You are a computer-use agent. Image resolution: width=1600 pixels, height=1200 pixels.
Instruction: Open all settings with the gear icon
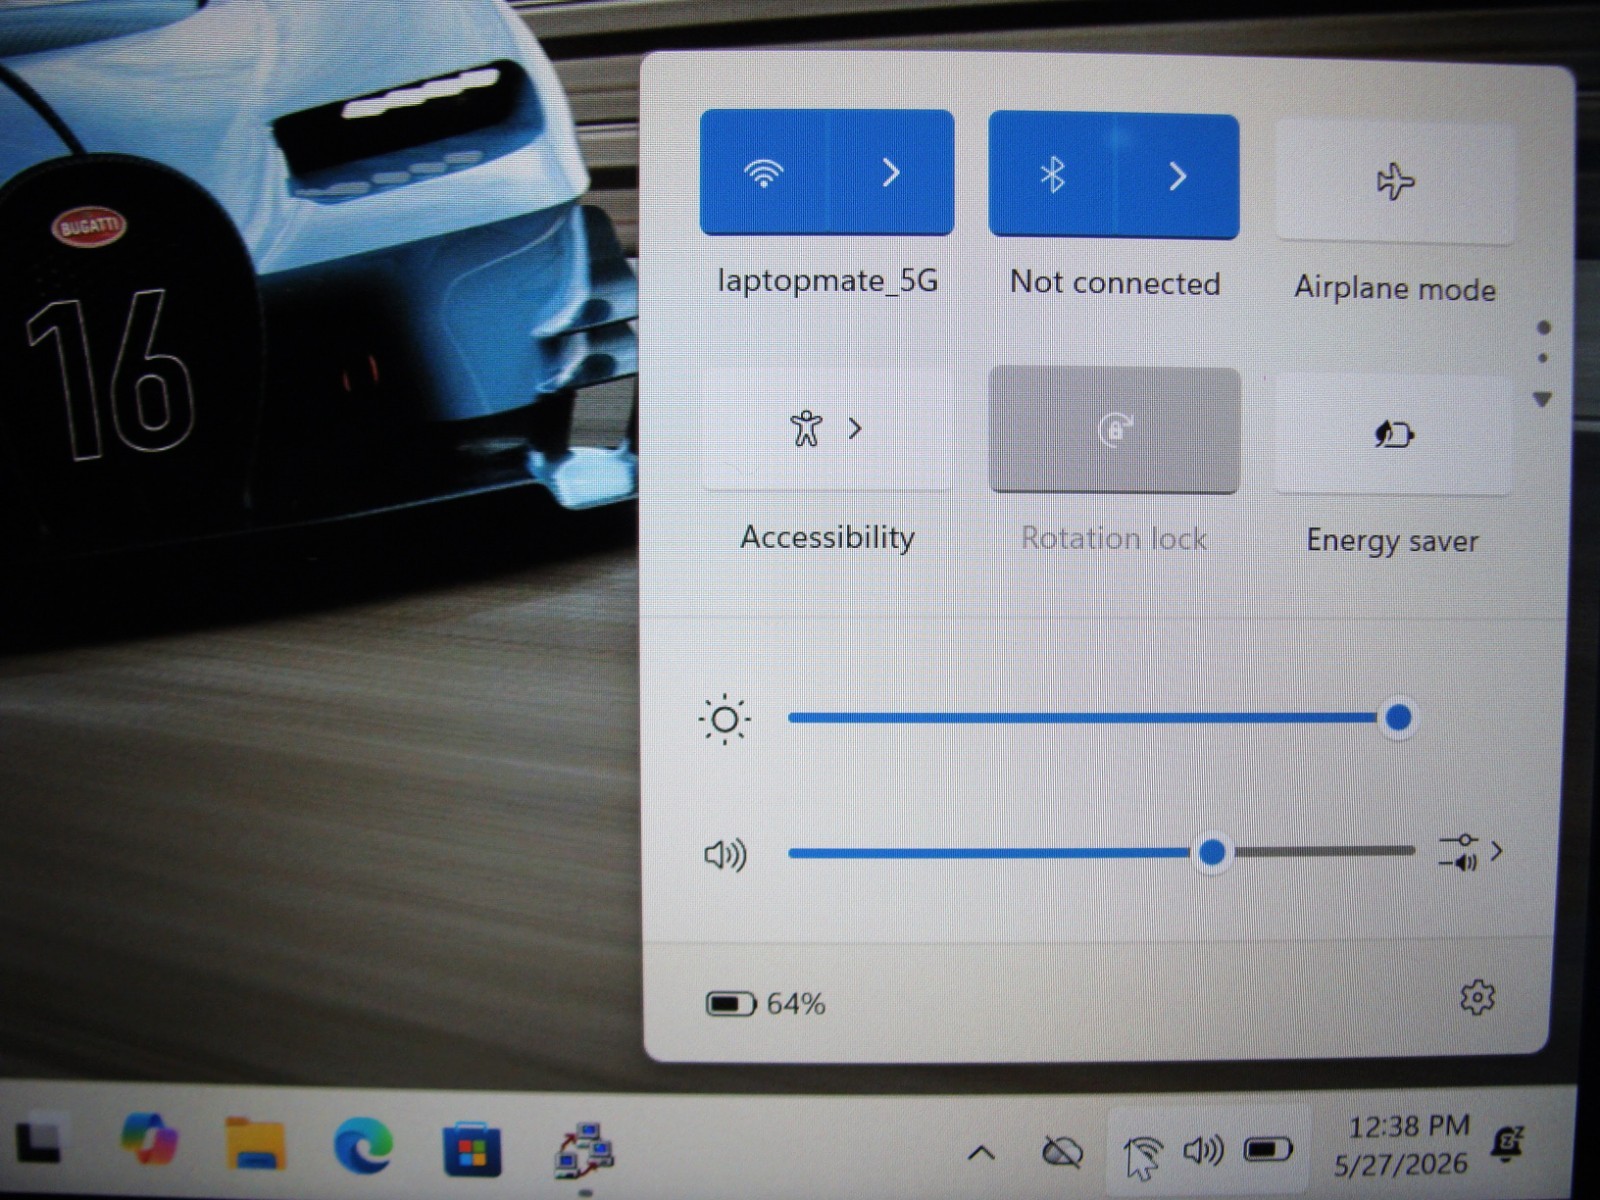(1477, 997)
